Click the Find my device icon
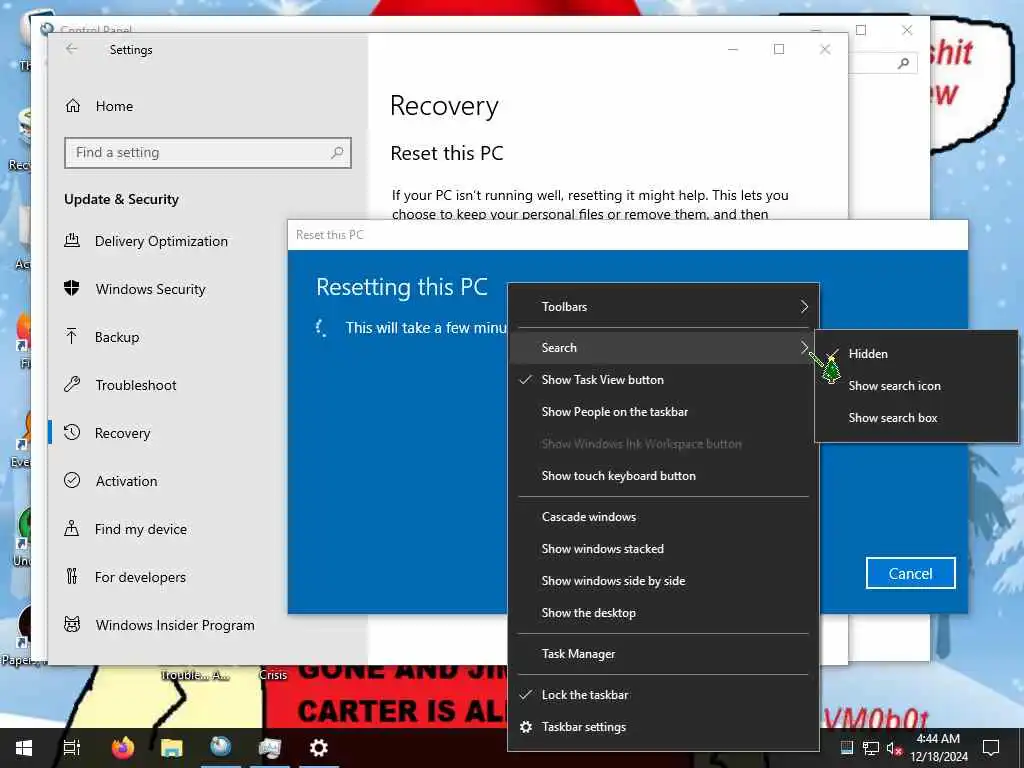This screenshot has width=1024, height=768. point(72,528)
